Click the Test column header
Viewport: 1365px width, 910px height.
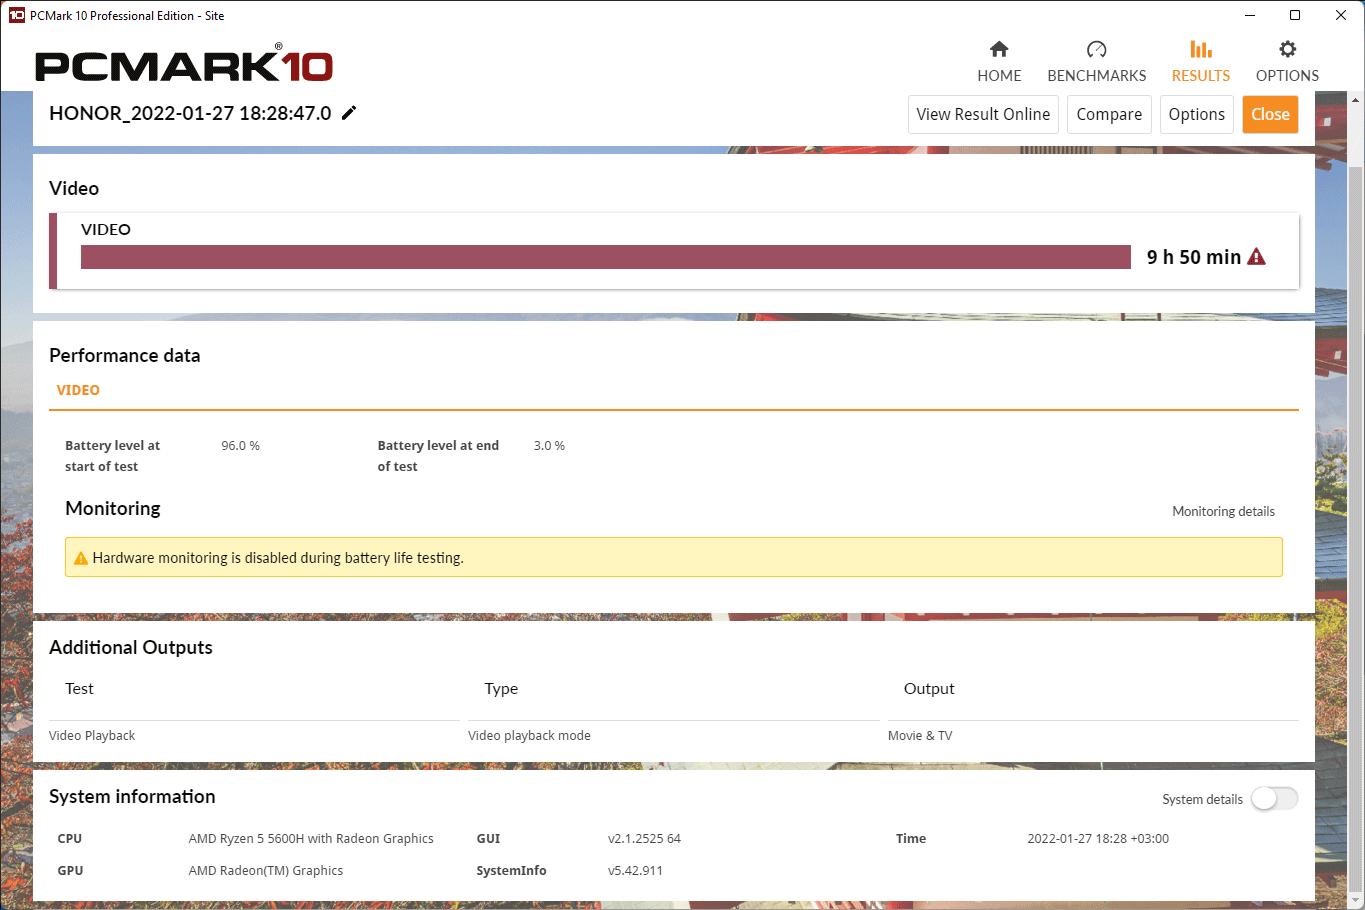point(79,689)
